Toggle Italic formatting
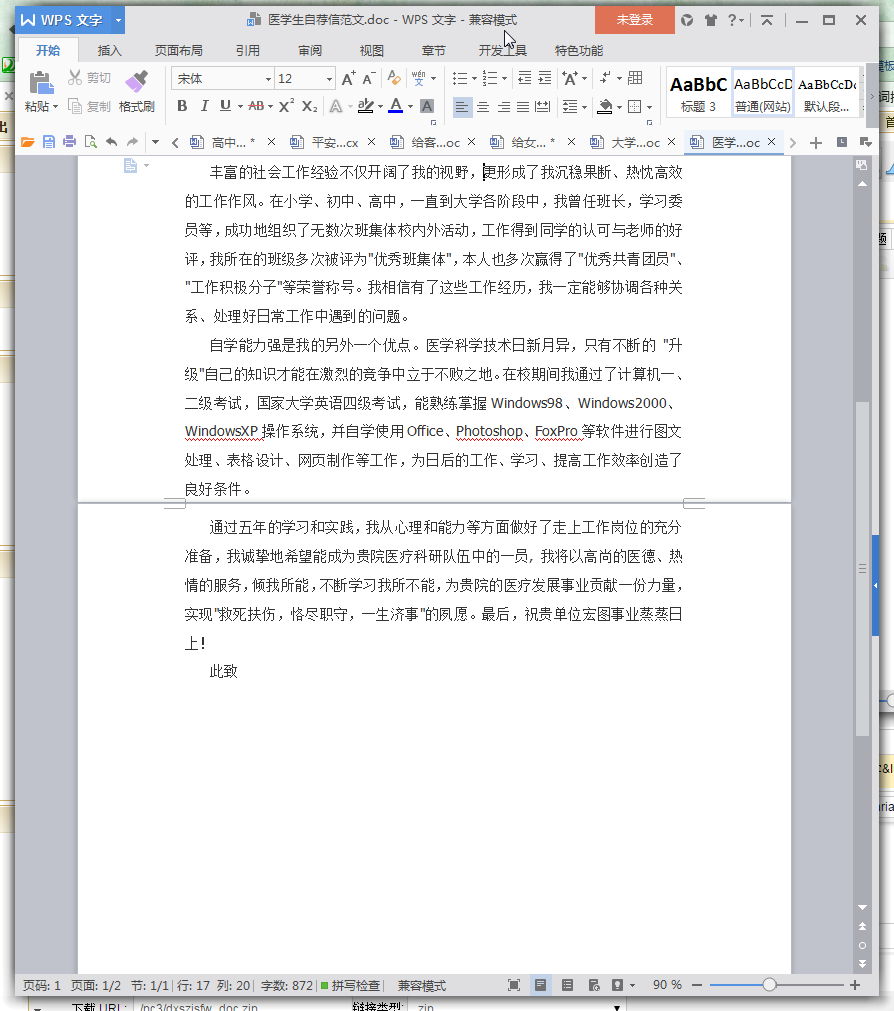The height and width of the screenshot is (1011, 894). coord(204,106)
